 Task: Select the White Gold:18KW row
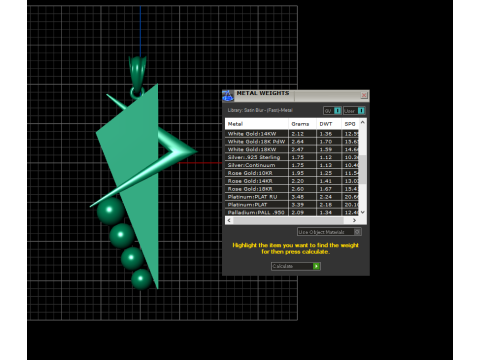(x=292, y=149)
